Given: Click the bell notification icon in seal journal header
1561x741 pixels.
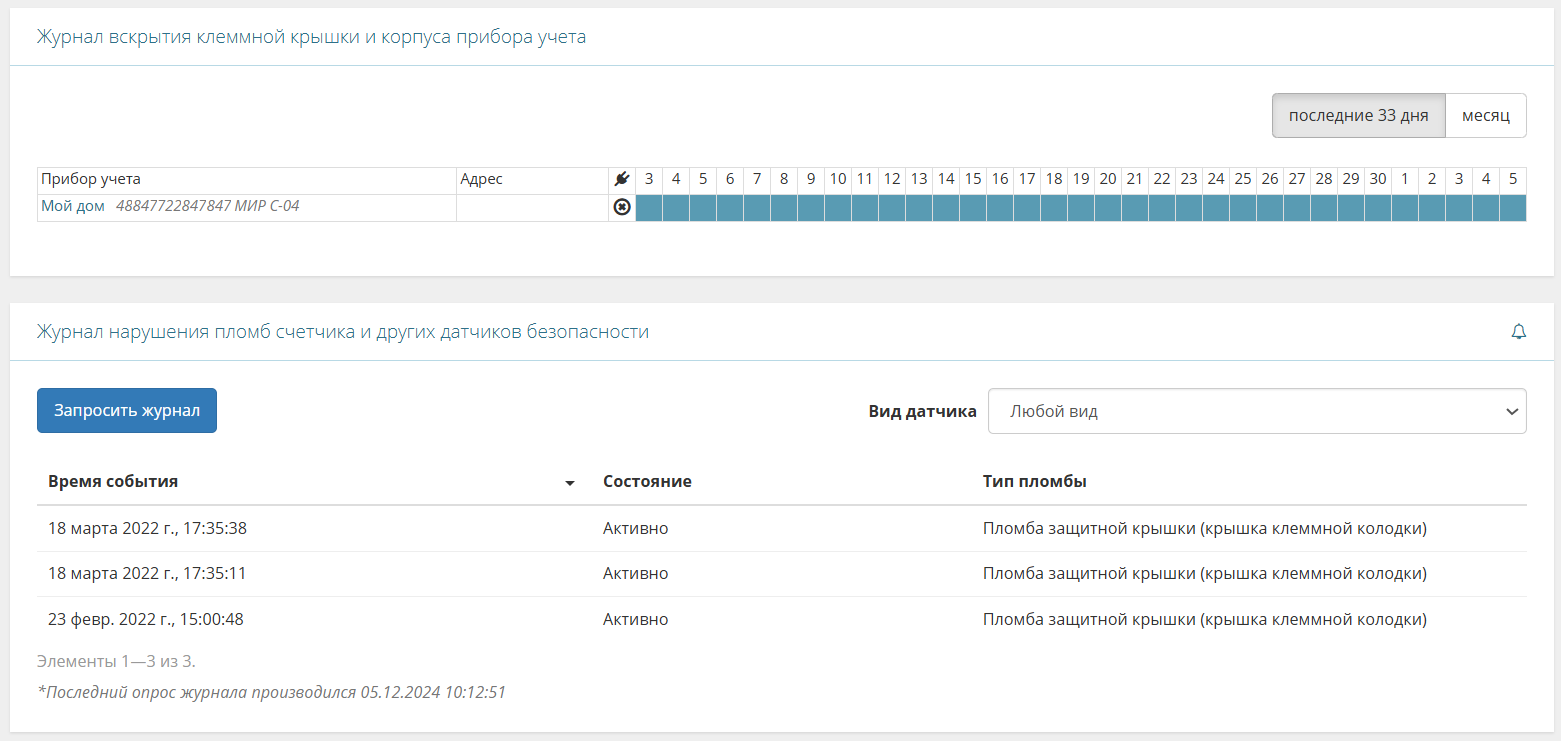Looking at the screenshot, I should pos(1518,332).
